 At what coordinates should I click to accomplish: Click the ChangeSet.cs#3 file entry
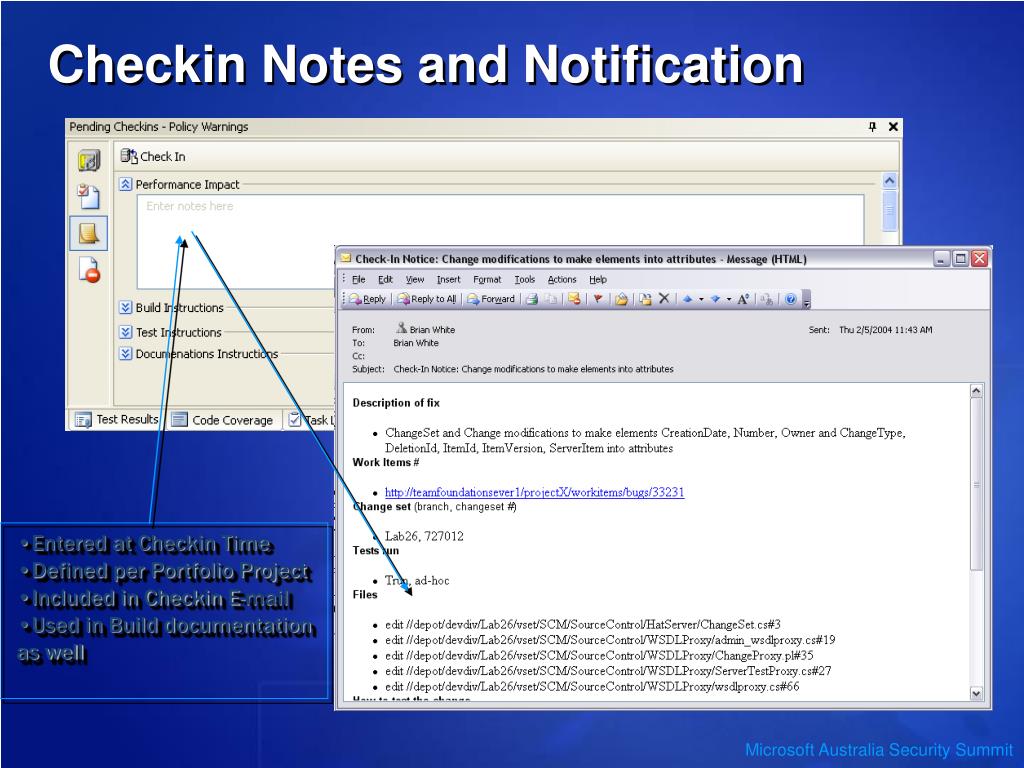(x=583, y=624)
